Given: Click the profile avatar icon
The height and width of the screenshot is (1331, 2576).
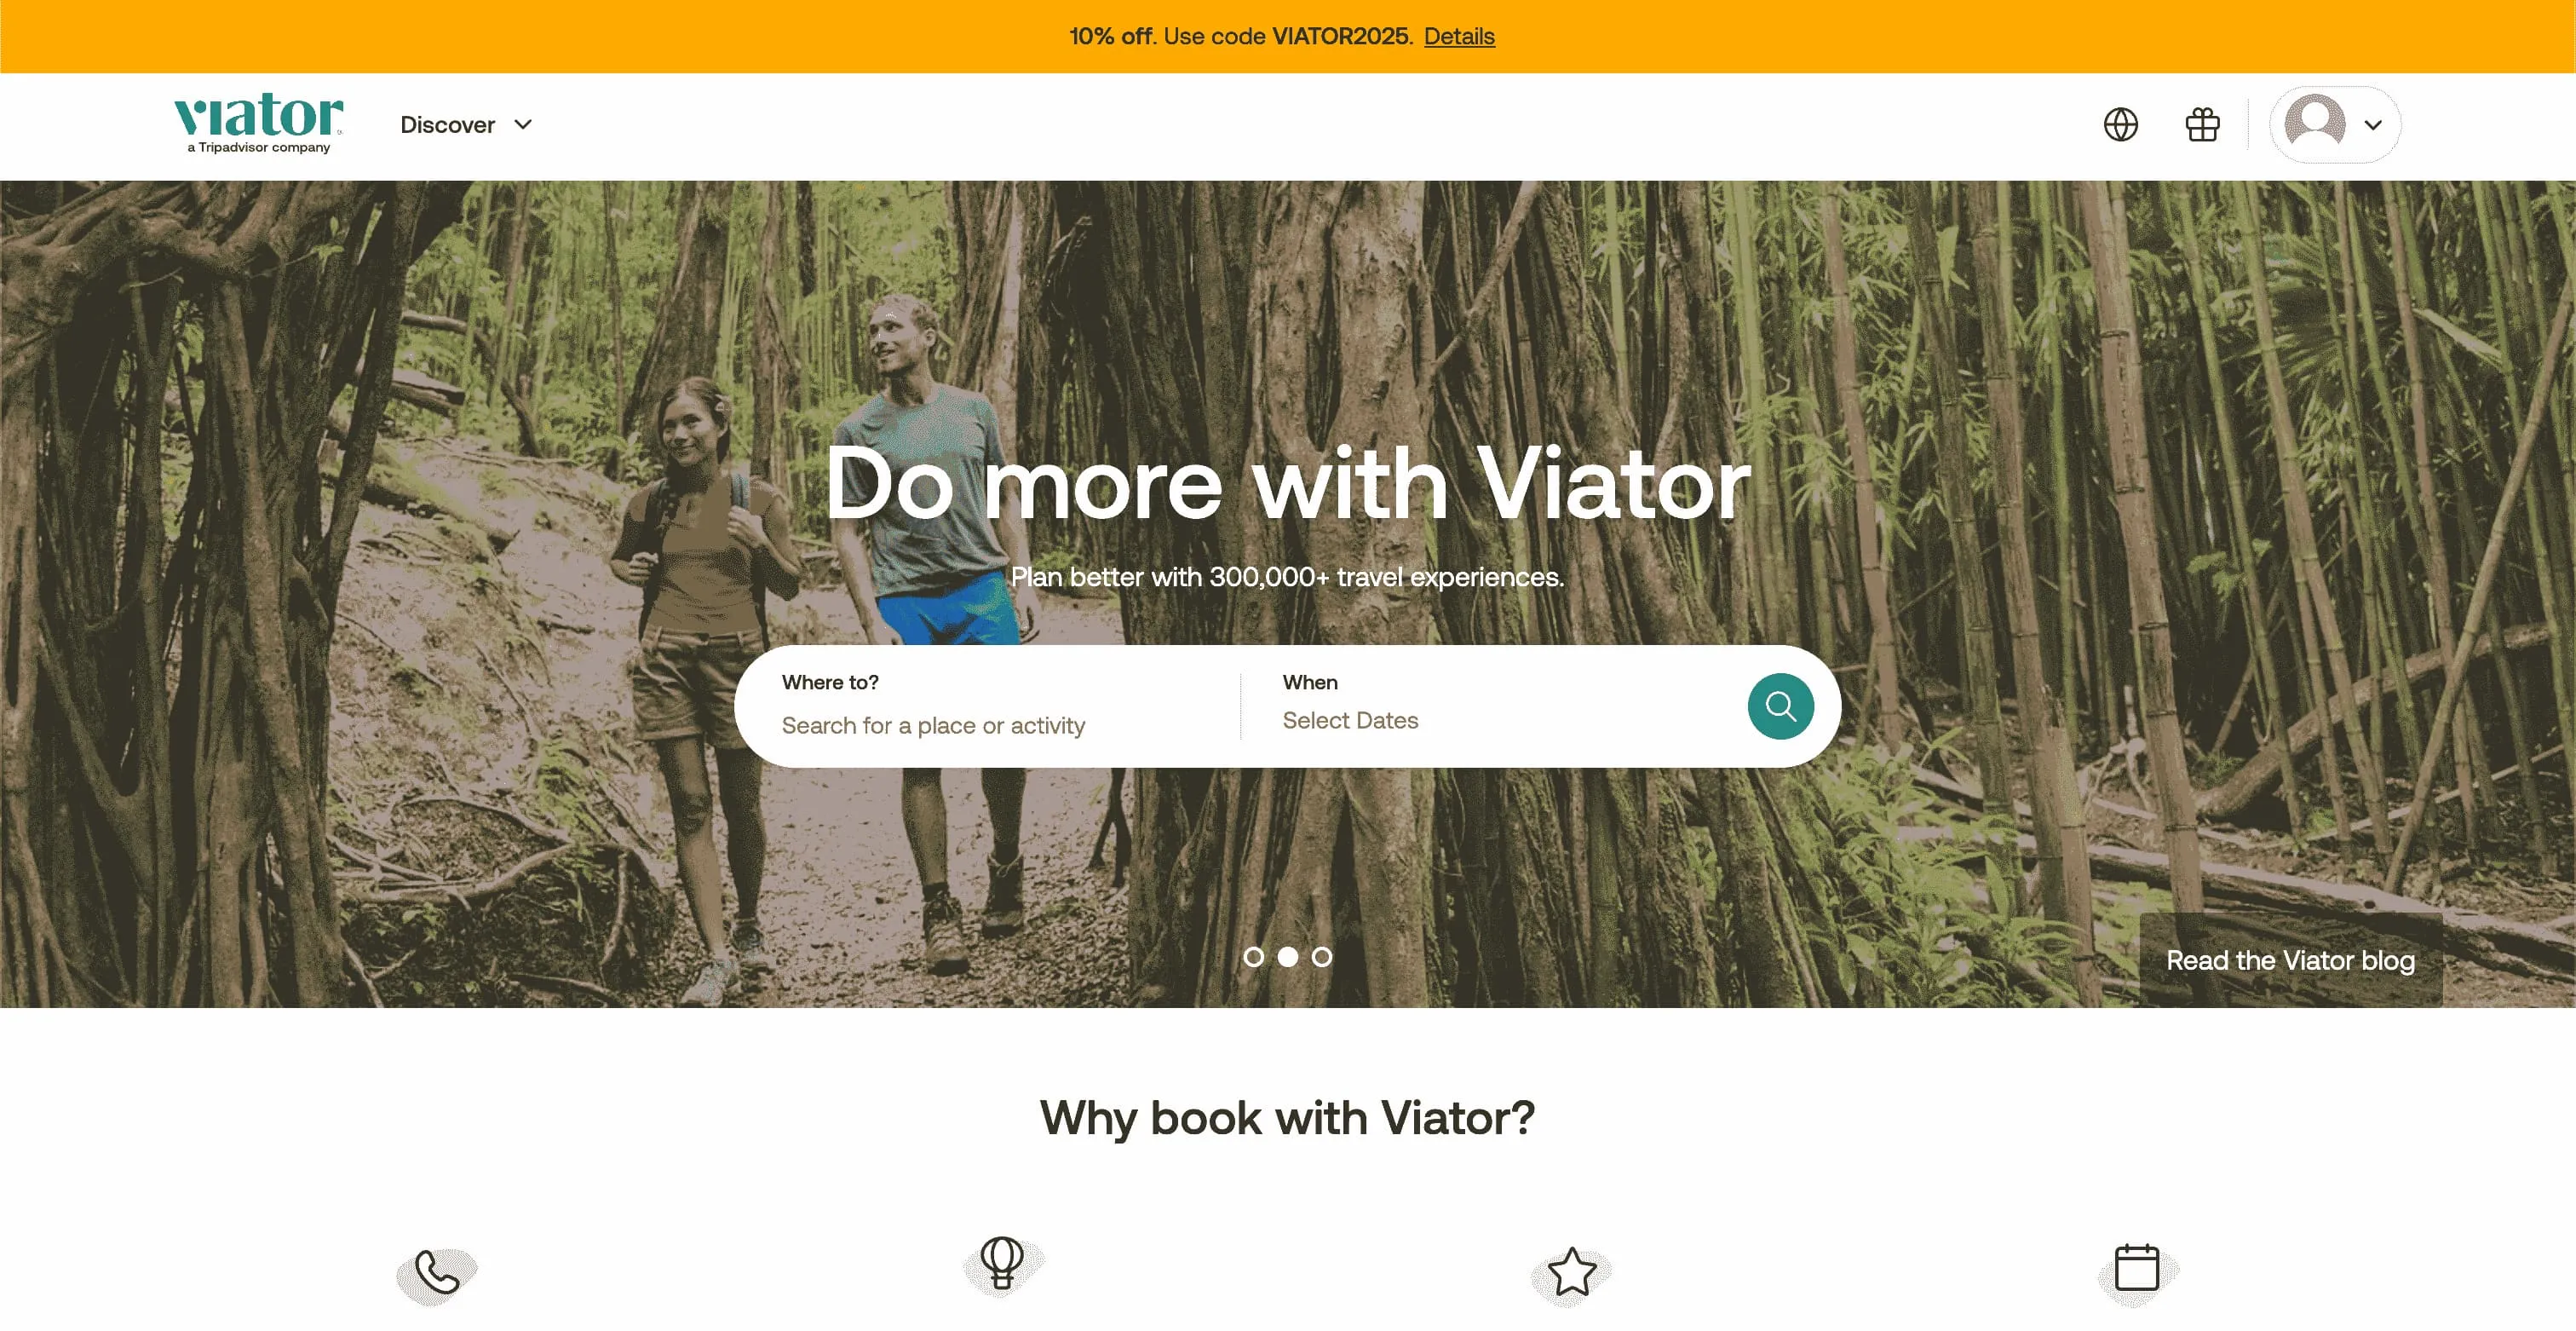Looking at the screenshot, I should pyautogui.click(x=2315, y=122).
